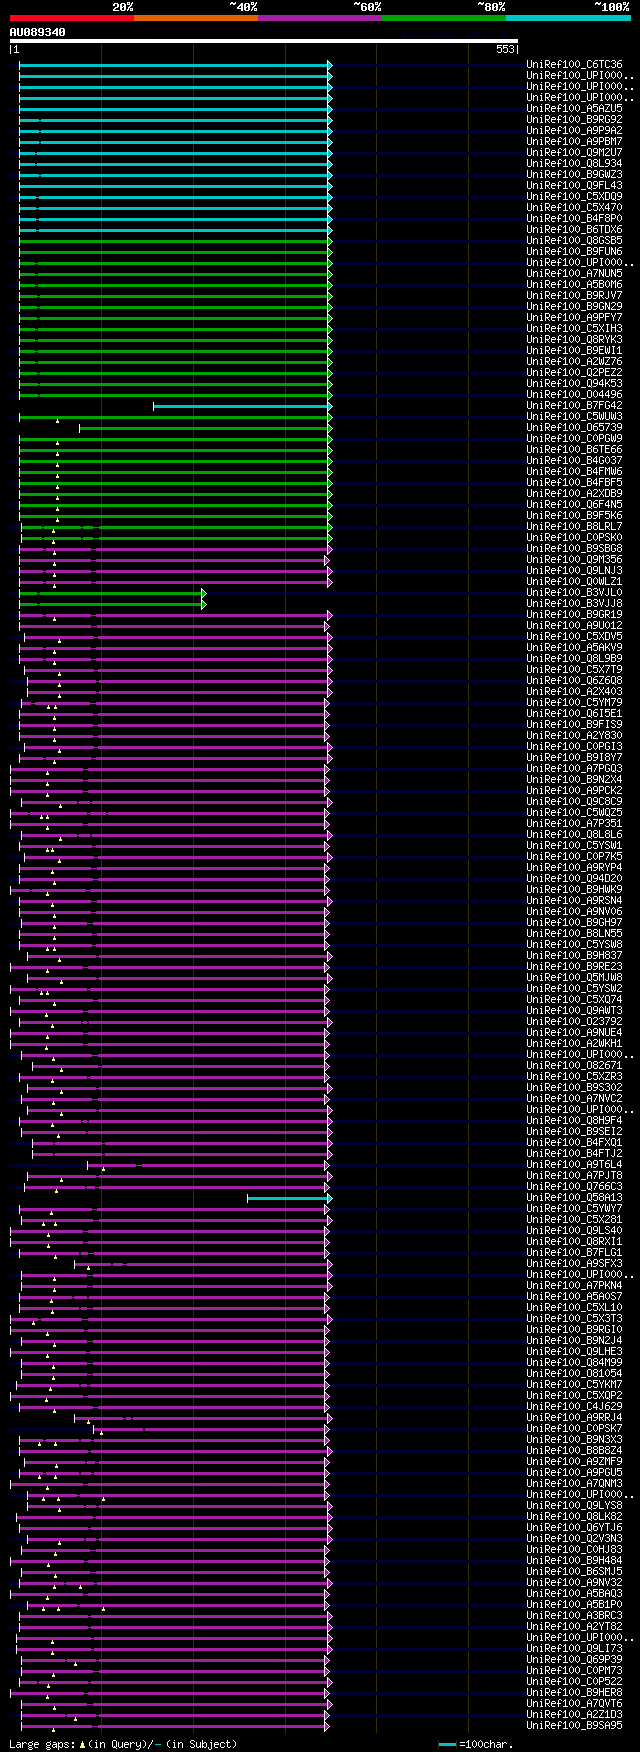640x1752 pixels.
Task: Select the UniRef100_A9NUE4 entry
Action: (574, 1033)
